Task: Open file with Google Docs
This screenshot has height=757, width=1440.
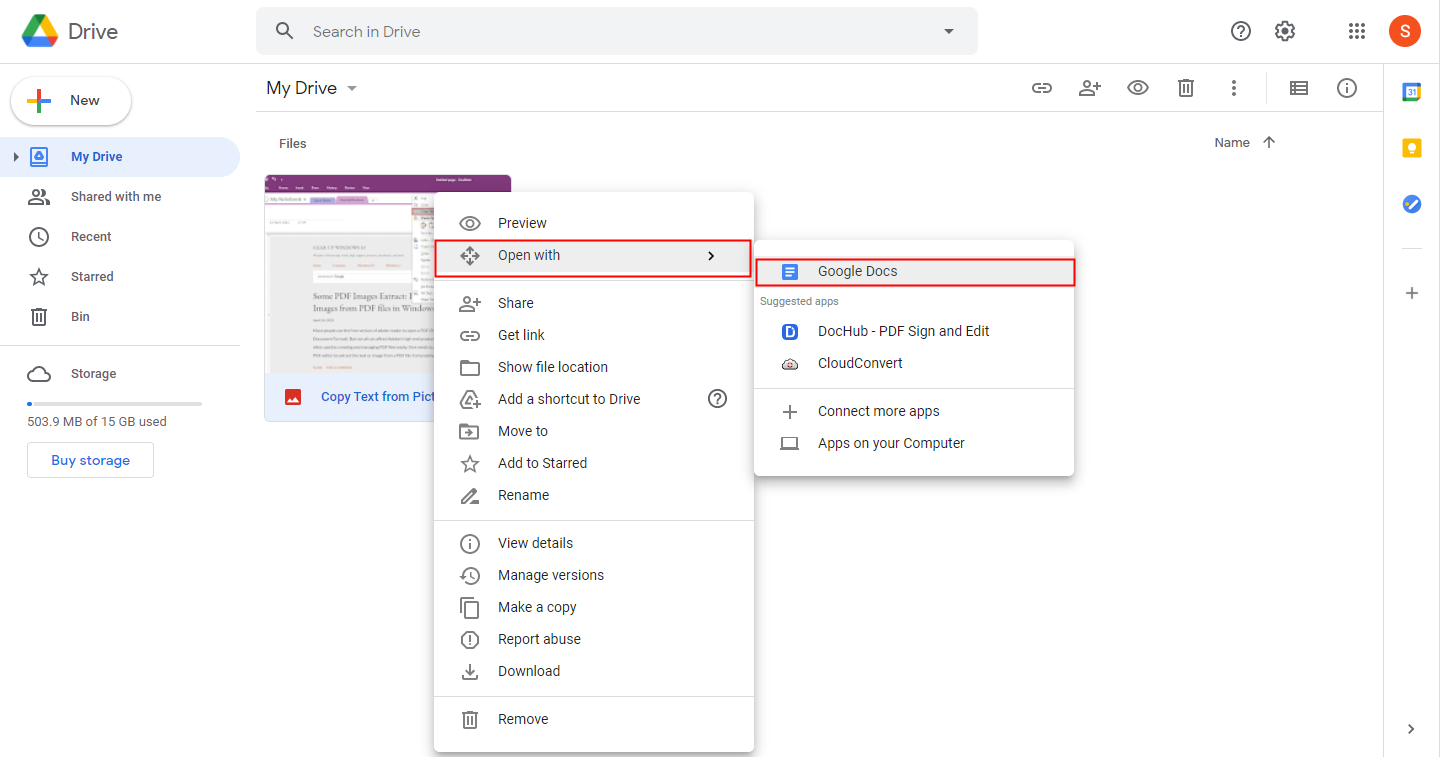Action: pos(914,272)
